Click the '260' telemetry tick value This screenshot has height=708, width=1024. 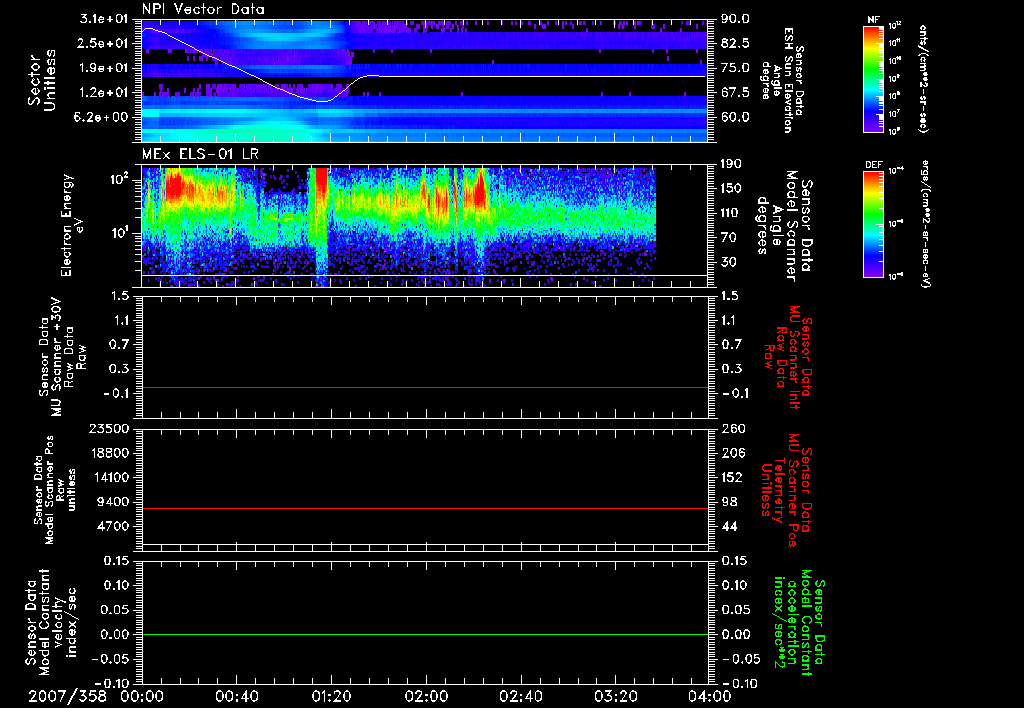(x=732, y=429)
